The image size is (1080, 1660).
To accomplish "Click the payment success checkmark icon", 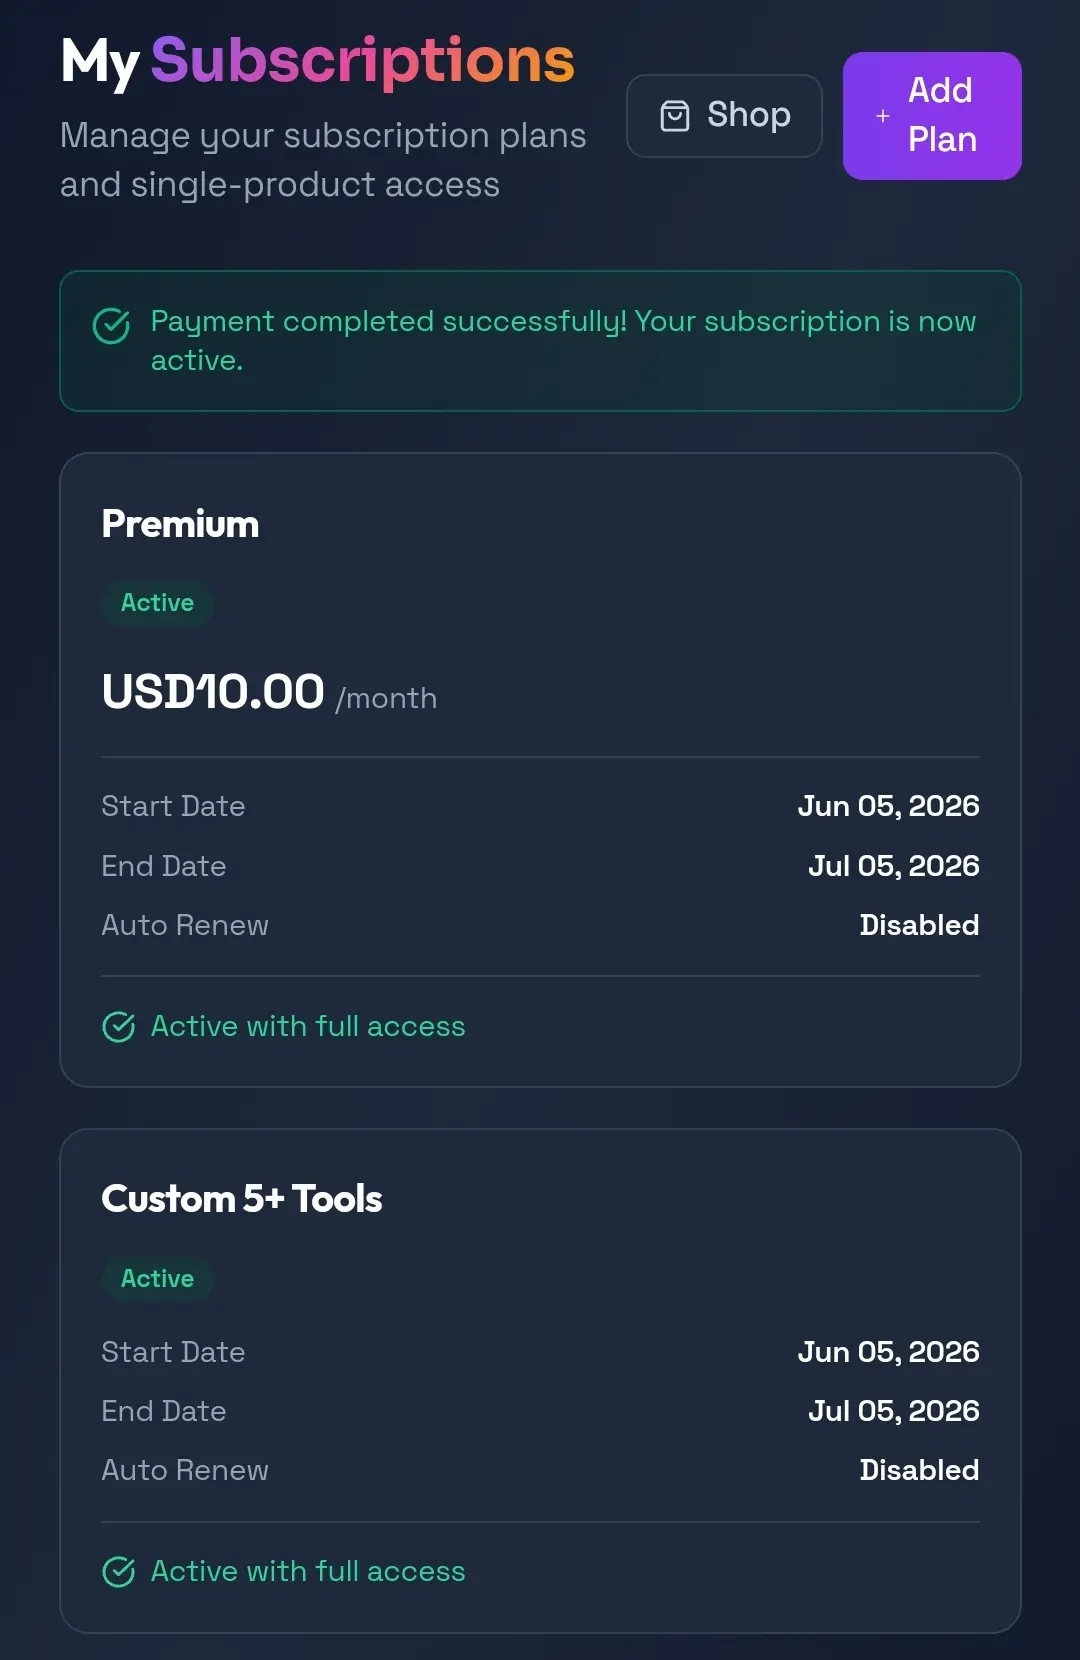I will (111, 325).
